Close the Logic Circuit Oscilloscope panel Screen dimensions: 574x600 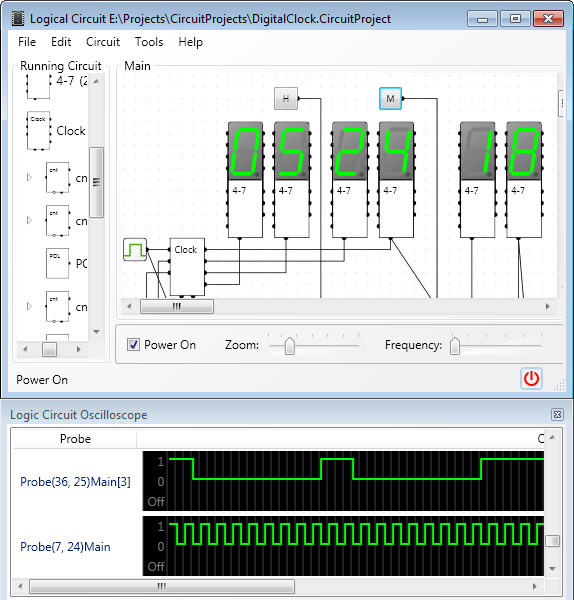(x=557, y=414)
